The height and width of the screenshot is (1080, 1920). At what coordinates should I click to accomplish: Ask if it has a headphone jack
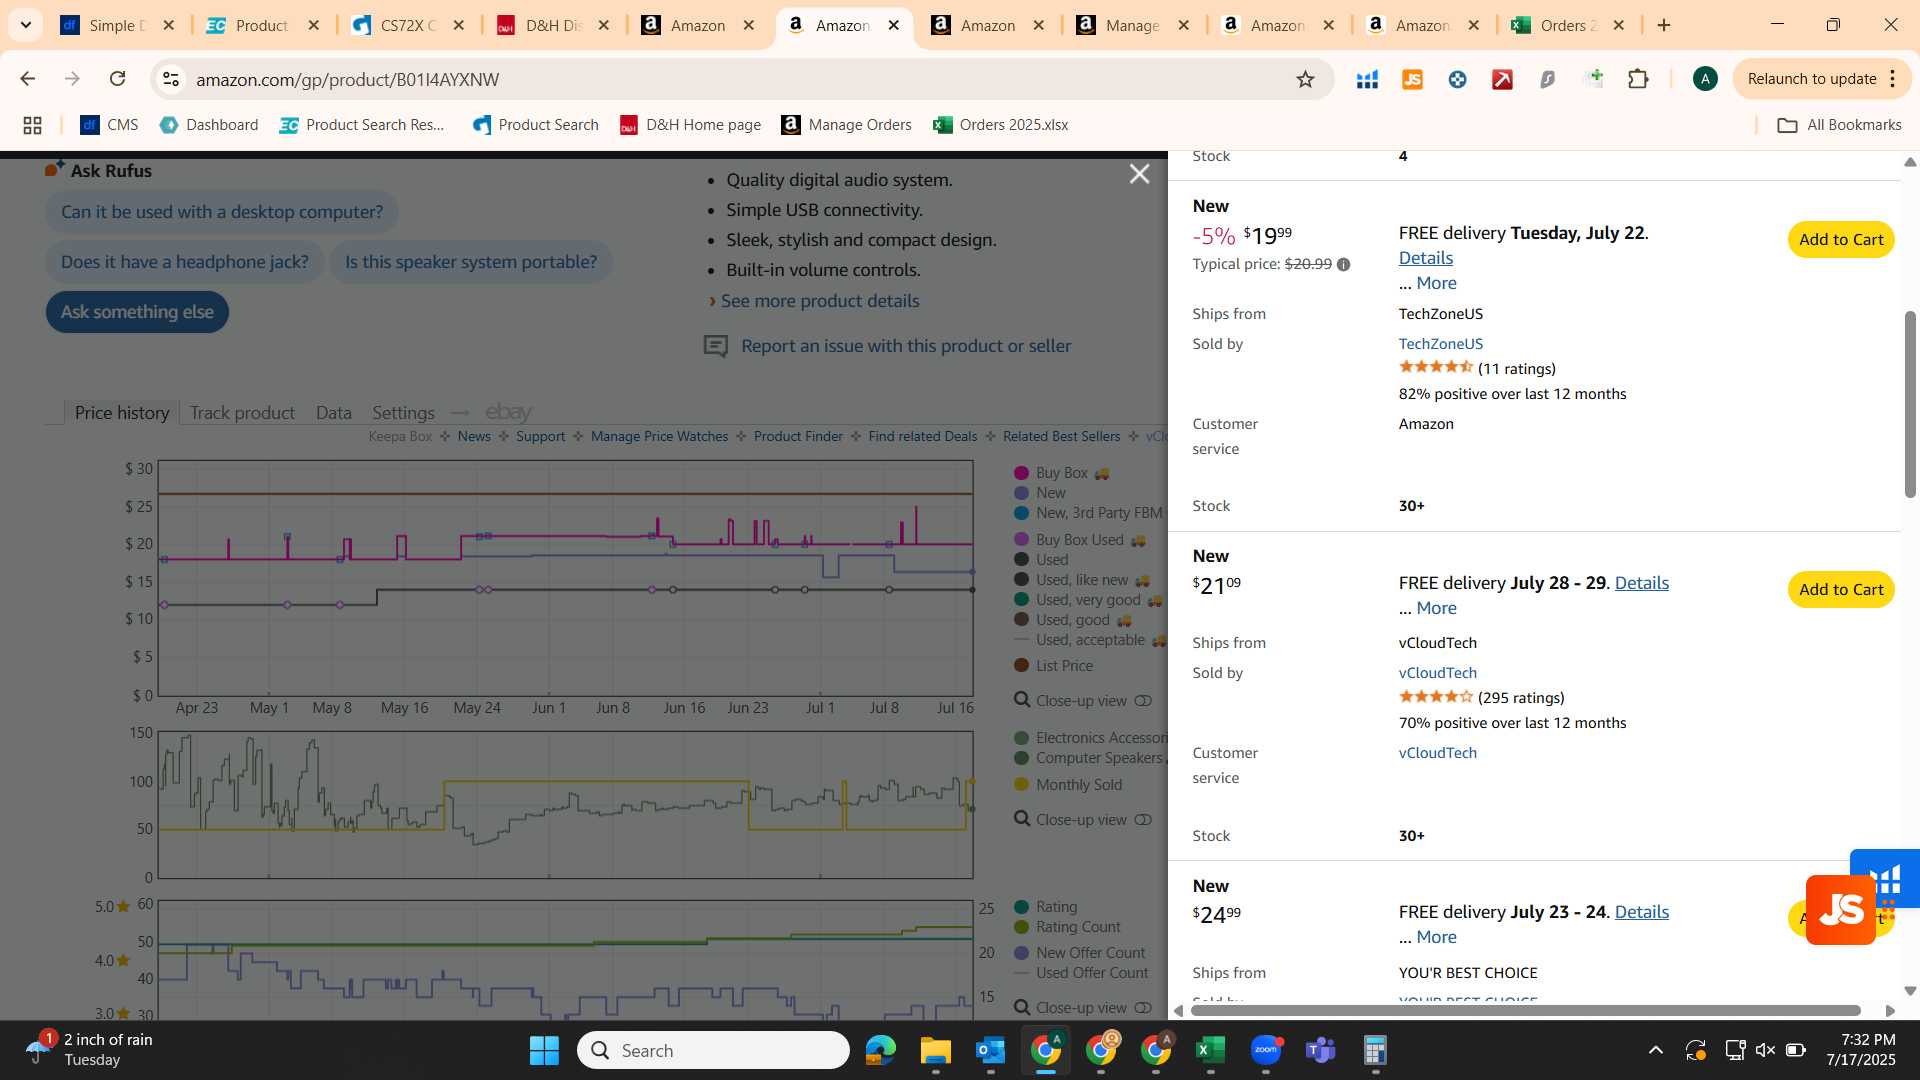[x=184, y=262]
